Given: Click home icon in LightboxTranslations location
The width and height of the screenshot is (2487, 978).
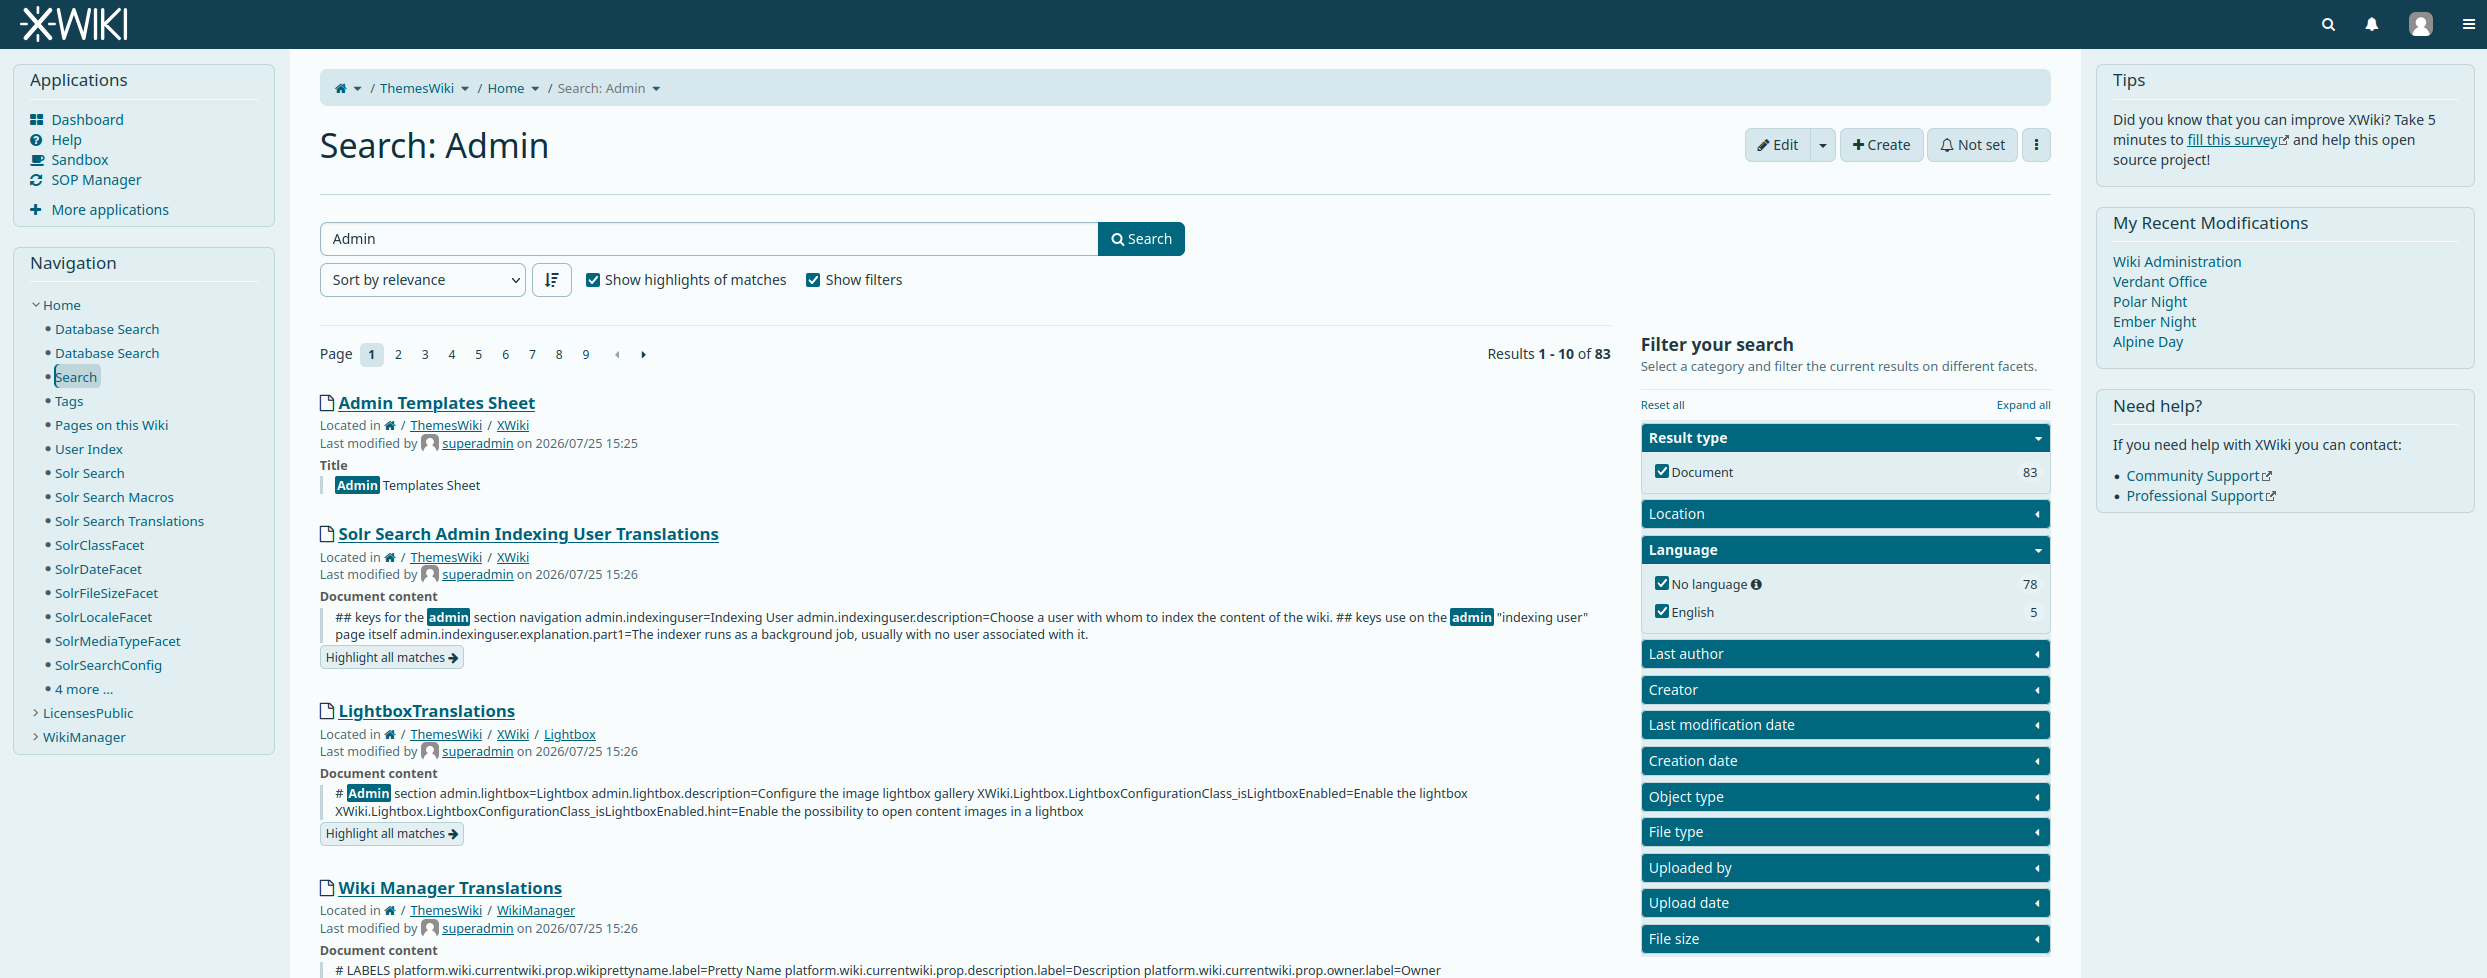Looking at the screenshot, I should tap(390, 735).
